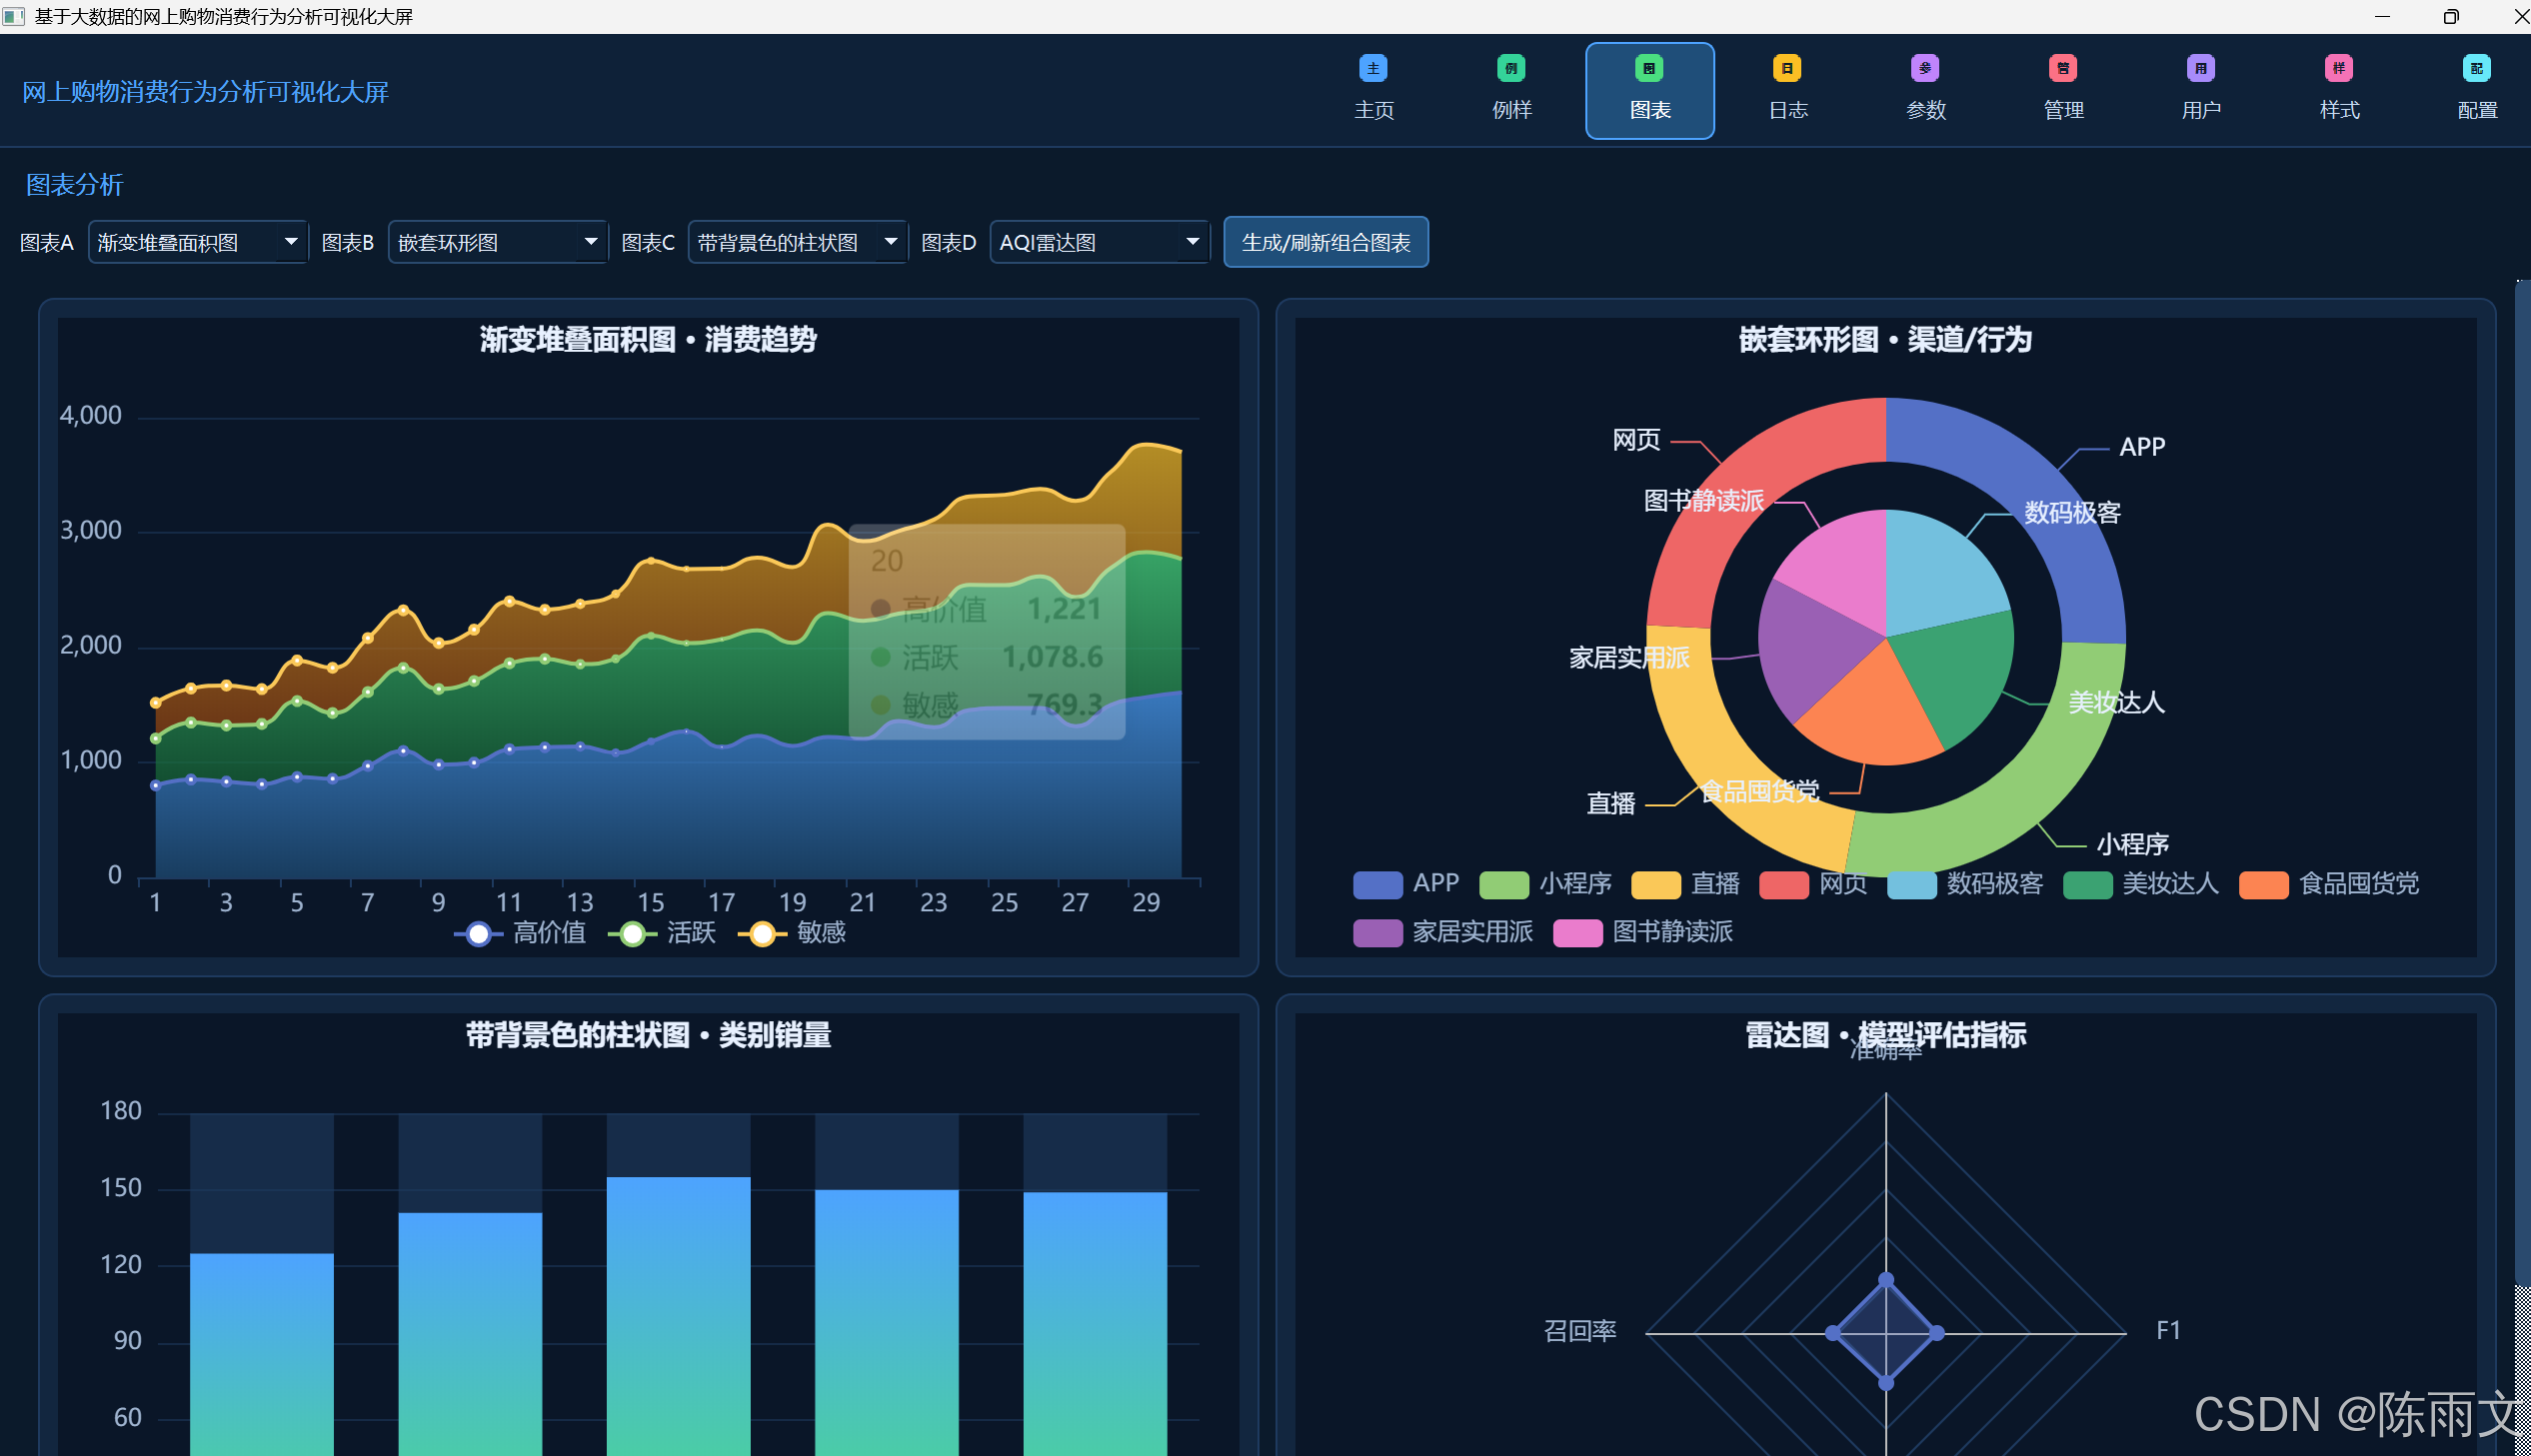This screenshot has width=2531, height=1456.
Task: Click the 图表分析 section heading
Action: pos(75,185)
